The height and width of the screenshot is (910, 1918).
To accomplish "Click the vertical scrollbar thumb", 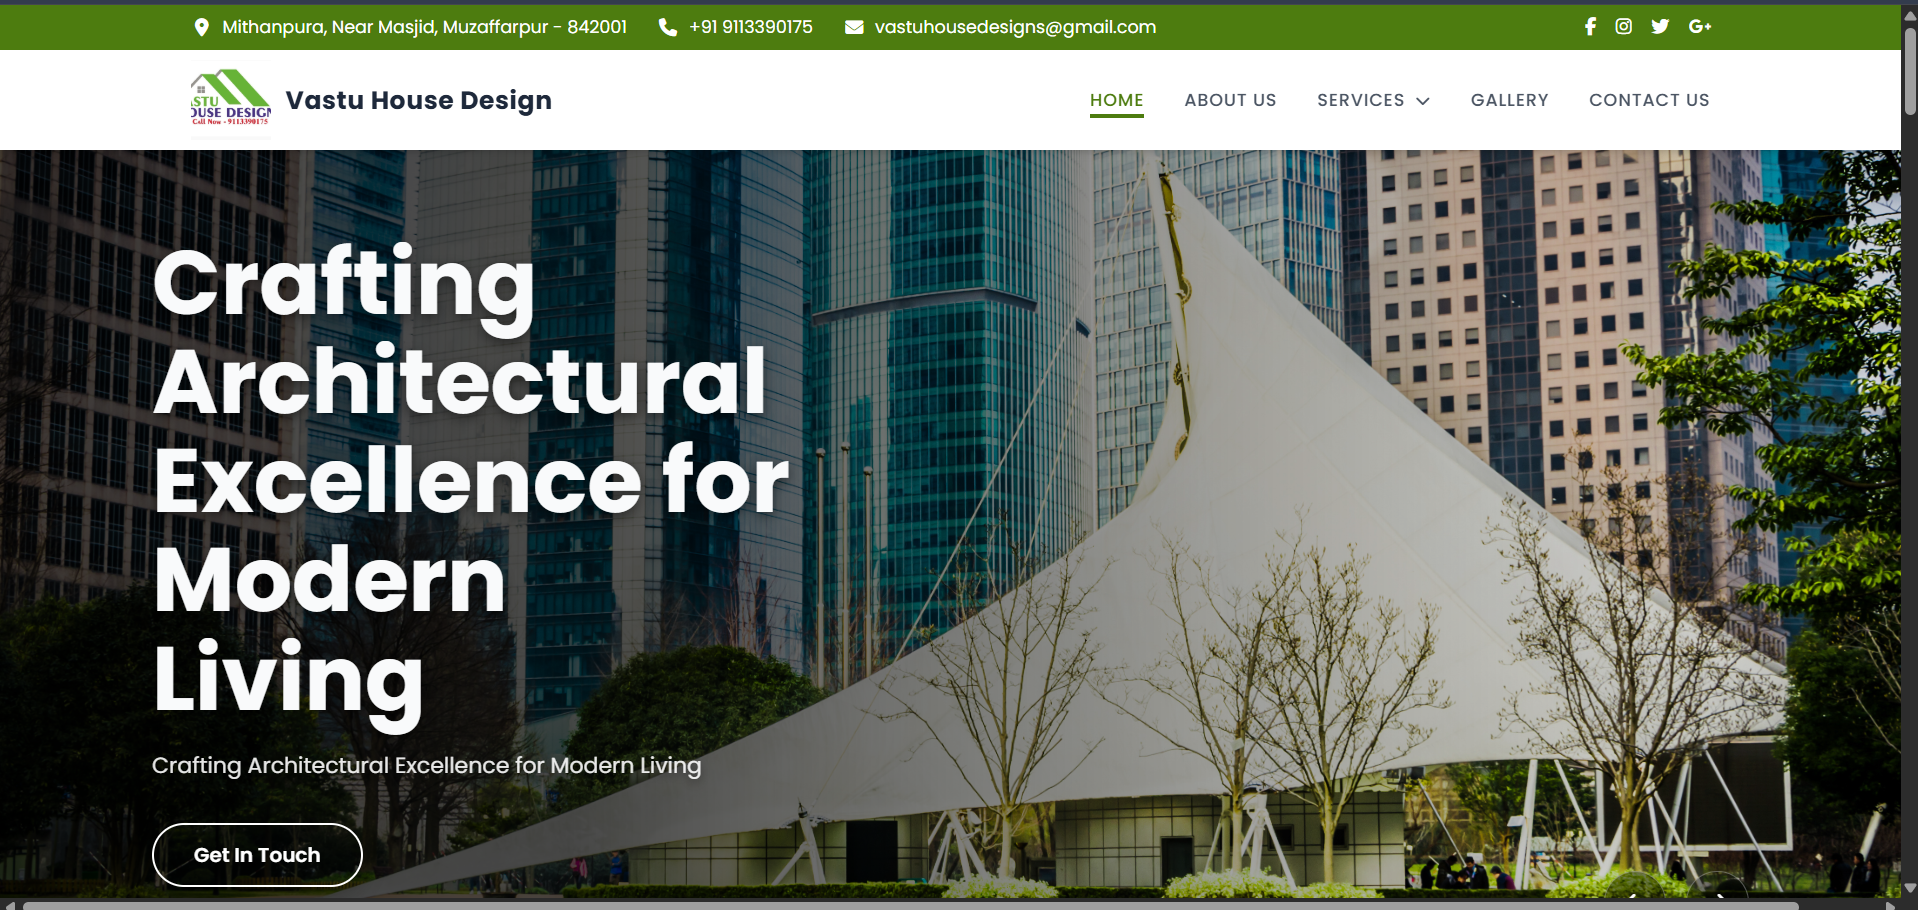I will tap(1910, 70).
